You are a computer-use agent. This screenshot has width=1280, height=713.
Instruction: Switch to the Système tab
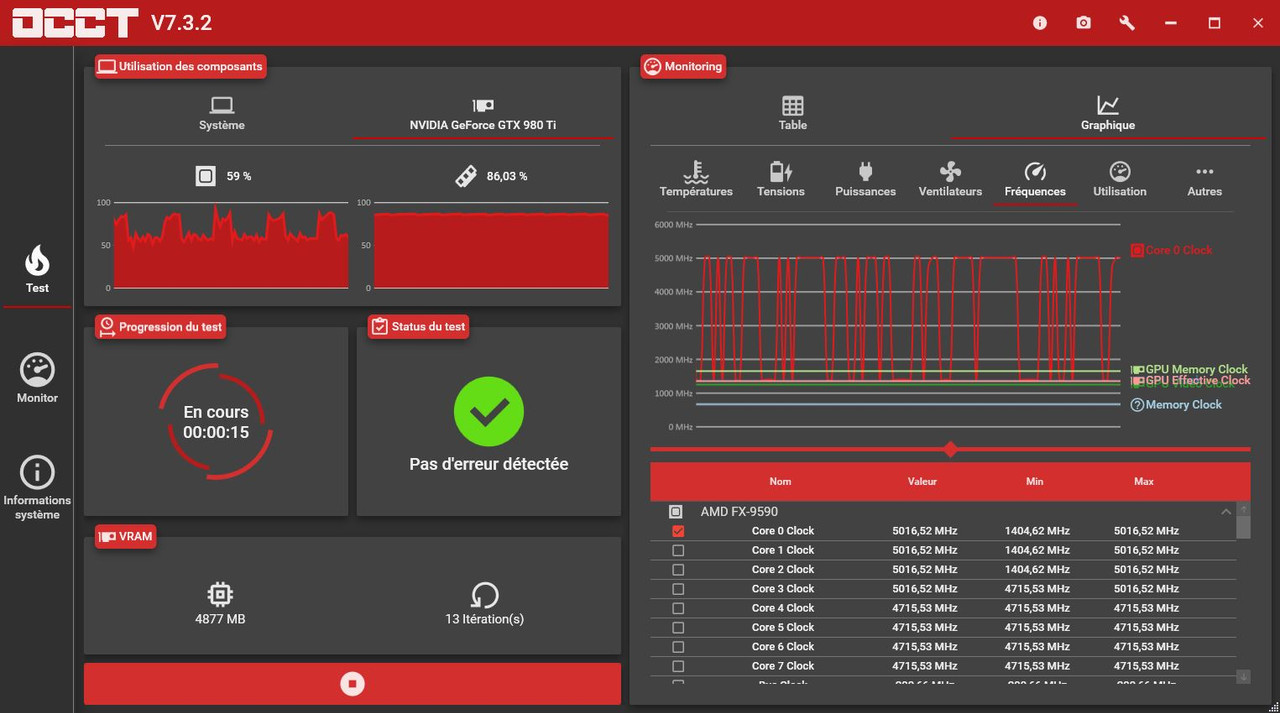pyautogui.click(x=222, y=114)
